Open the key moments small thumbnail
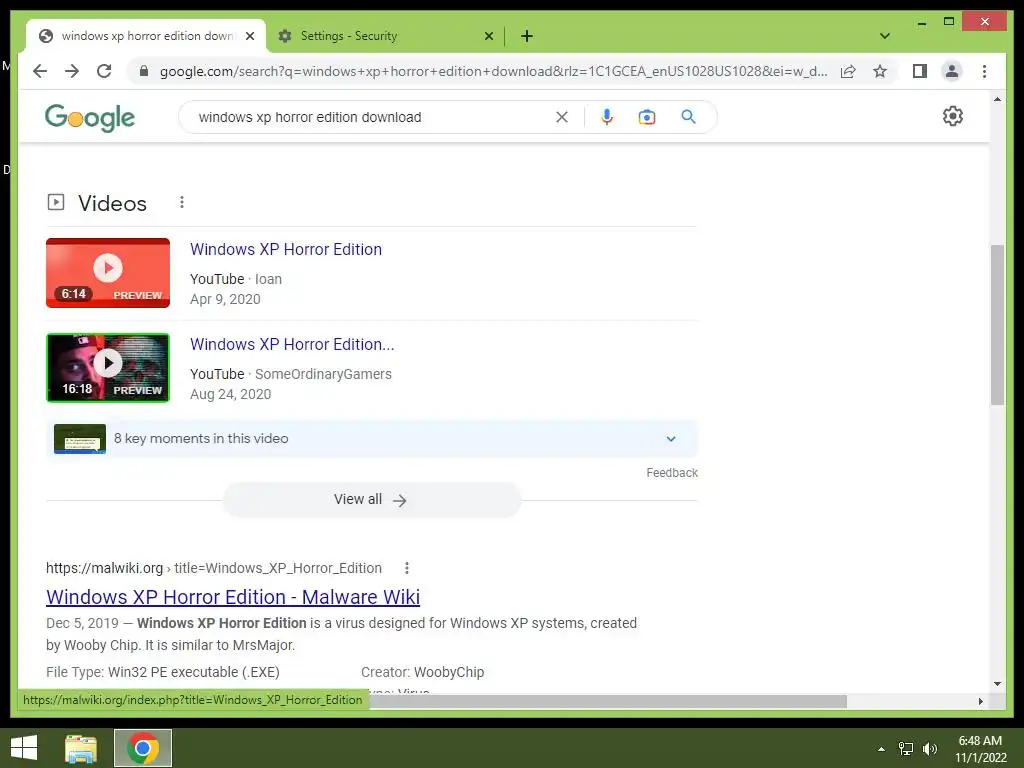 80,439
